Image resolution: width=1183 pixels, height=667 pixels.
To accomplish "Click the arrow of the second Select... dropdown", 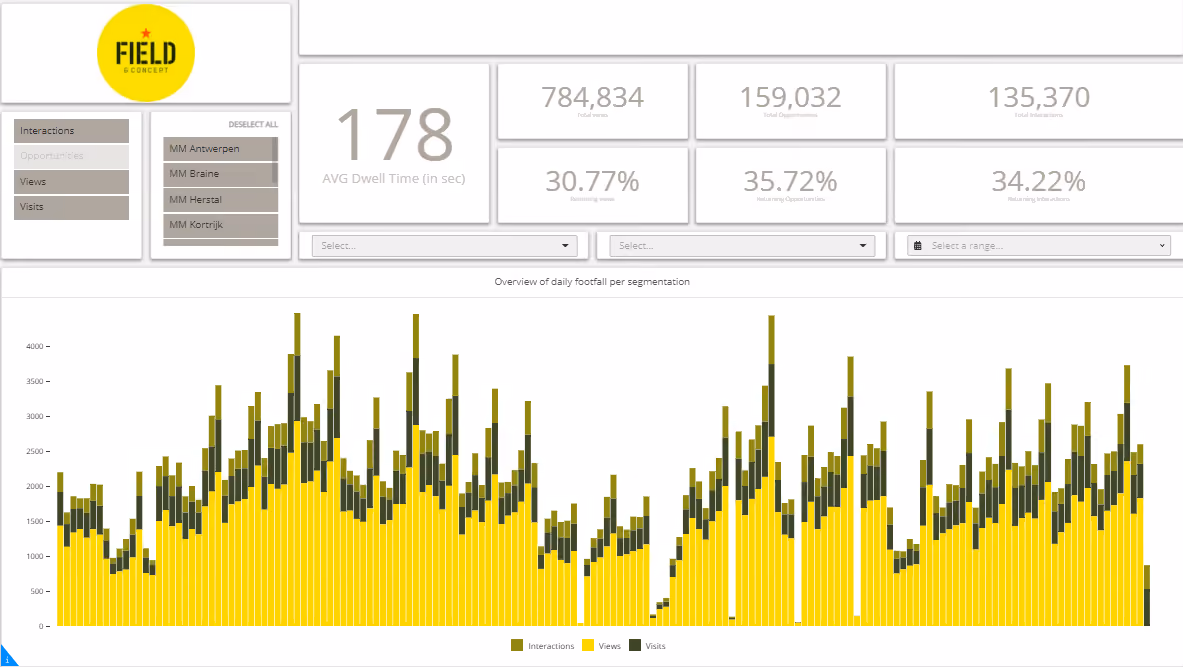I will 863,246.
